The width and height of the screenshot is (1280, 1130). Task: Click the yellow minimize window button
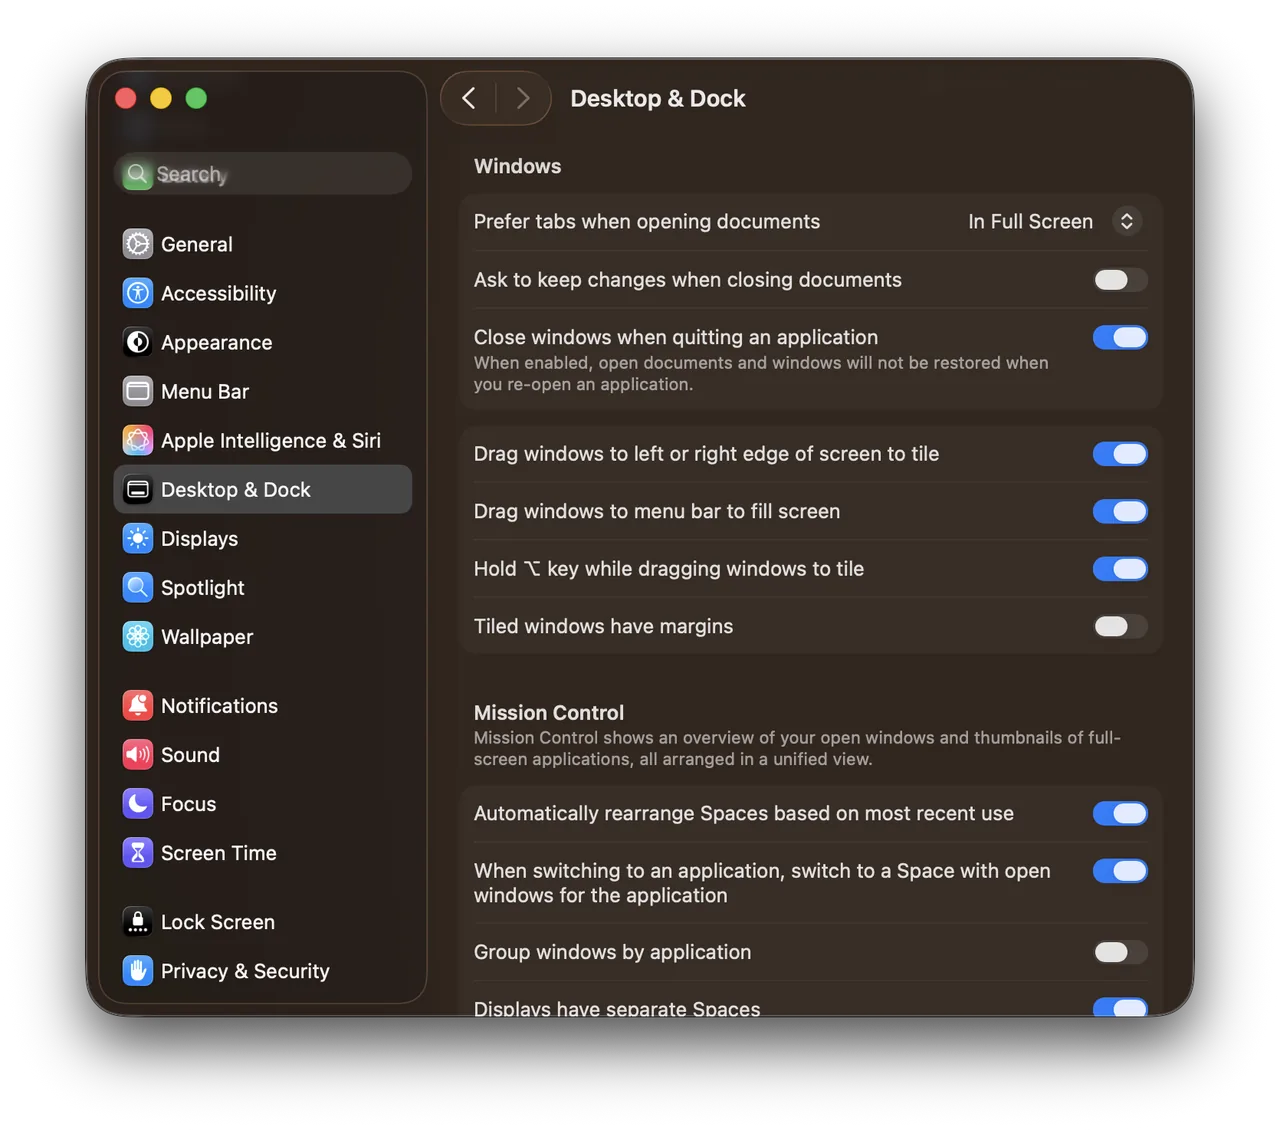[161, 98]
